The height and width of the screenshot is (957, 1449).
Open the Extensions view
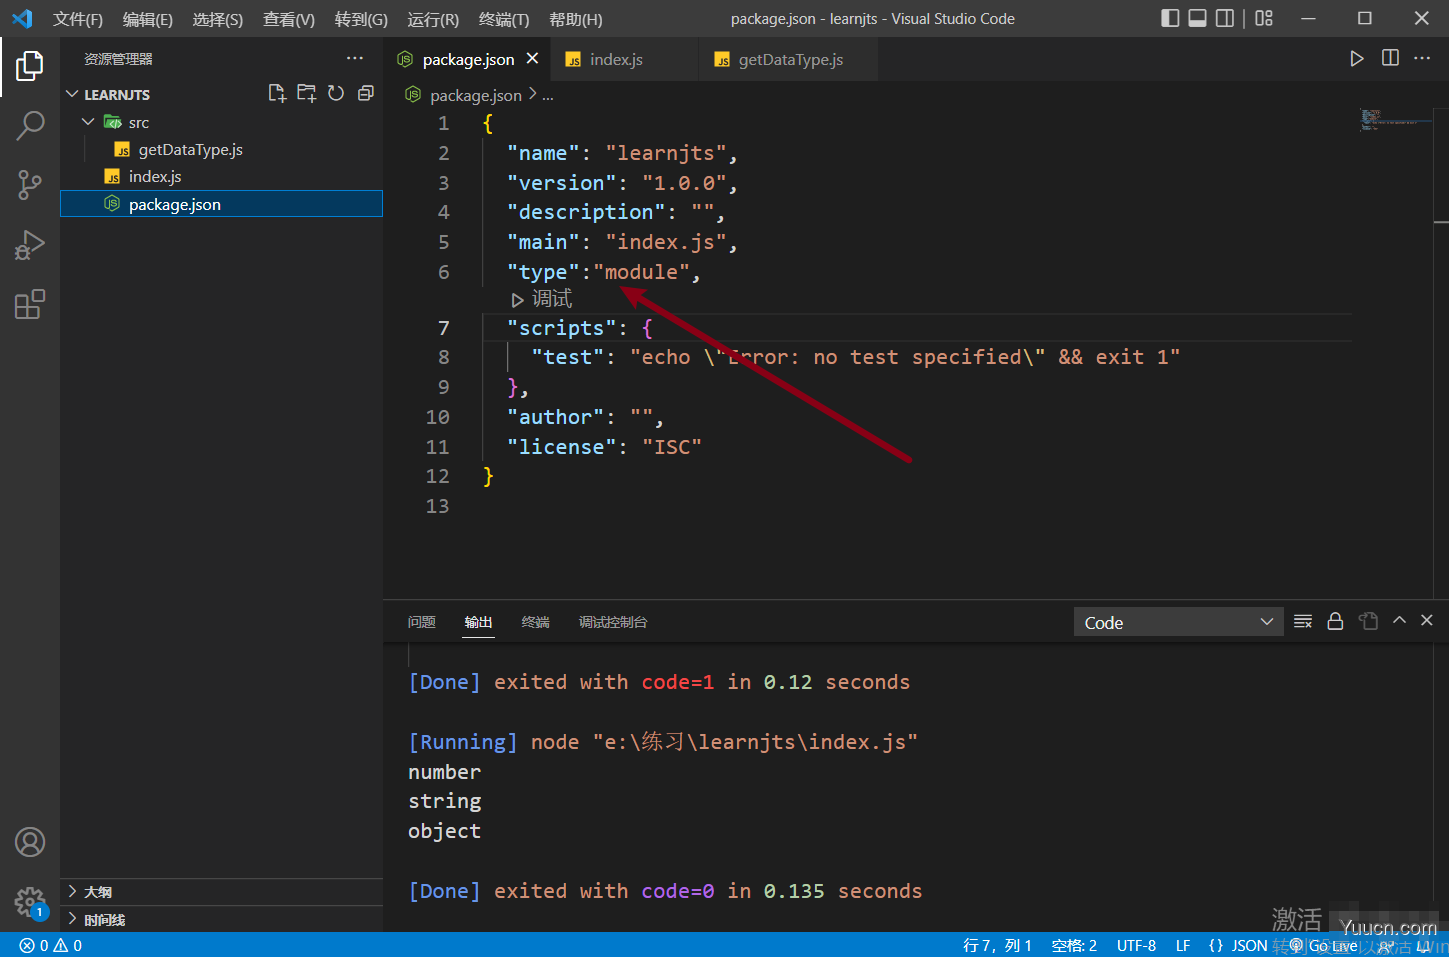pyautogui.click(x=30, y=304)
